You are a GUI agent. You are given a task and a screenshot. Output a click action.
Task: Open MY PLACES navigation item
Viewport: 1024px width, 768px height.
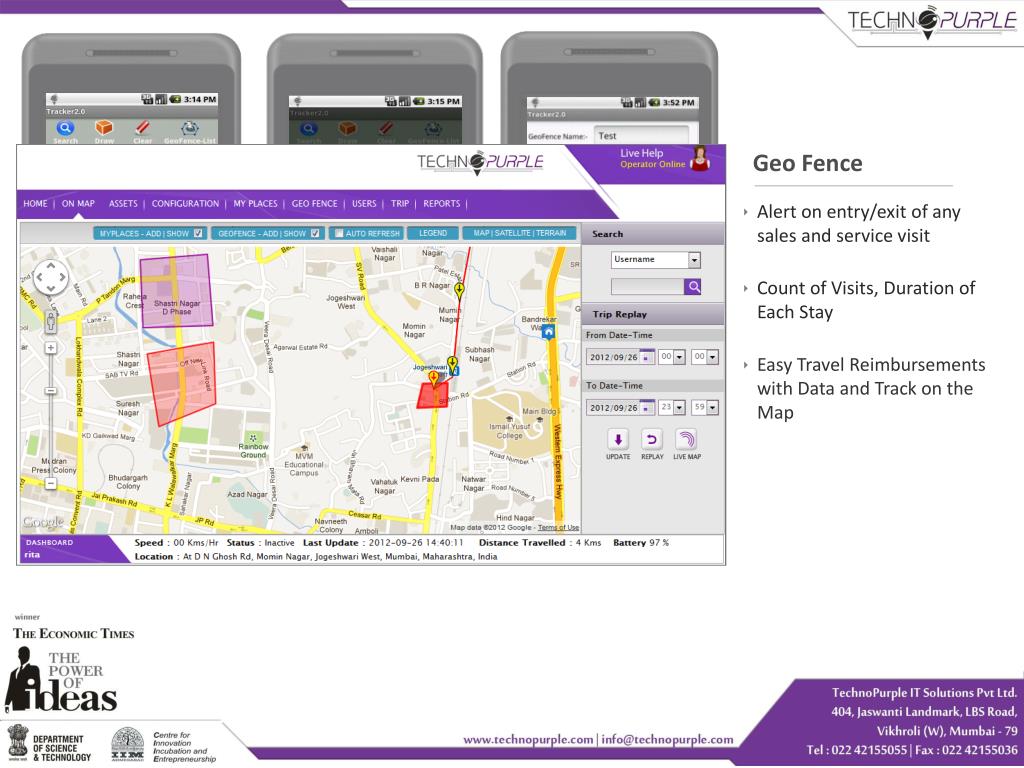coord(255,204)
